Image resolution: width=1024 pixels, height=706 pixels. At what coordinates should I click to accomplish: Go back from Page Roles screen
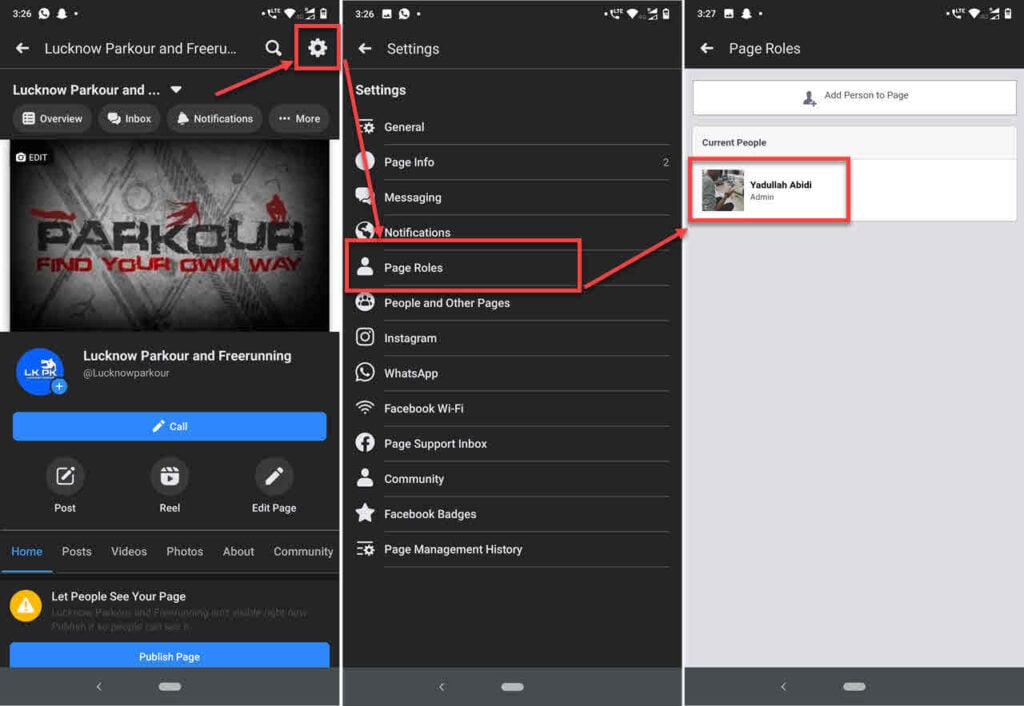707,48
